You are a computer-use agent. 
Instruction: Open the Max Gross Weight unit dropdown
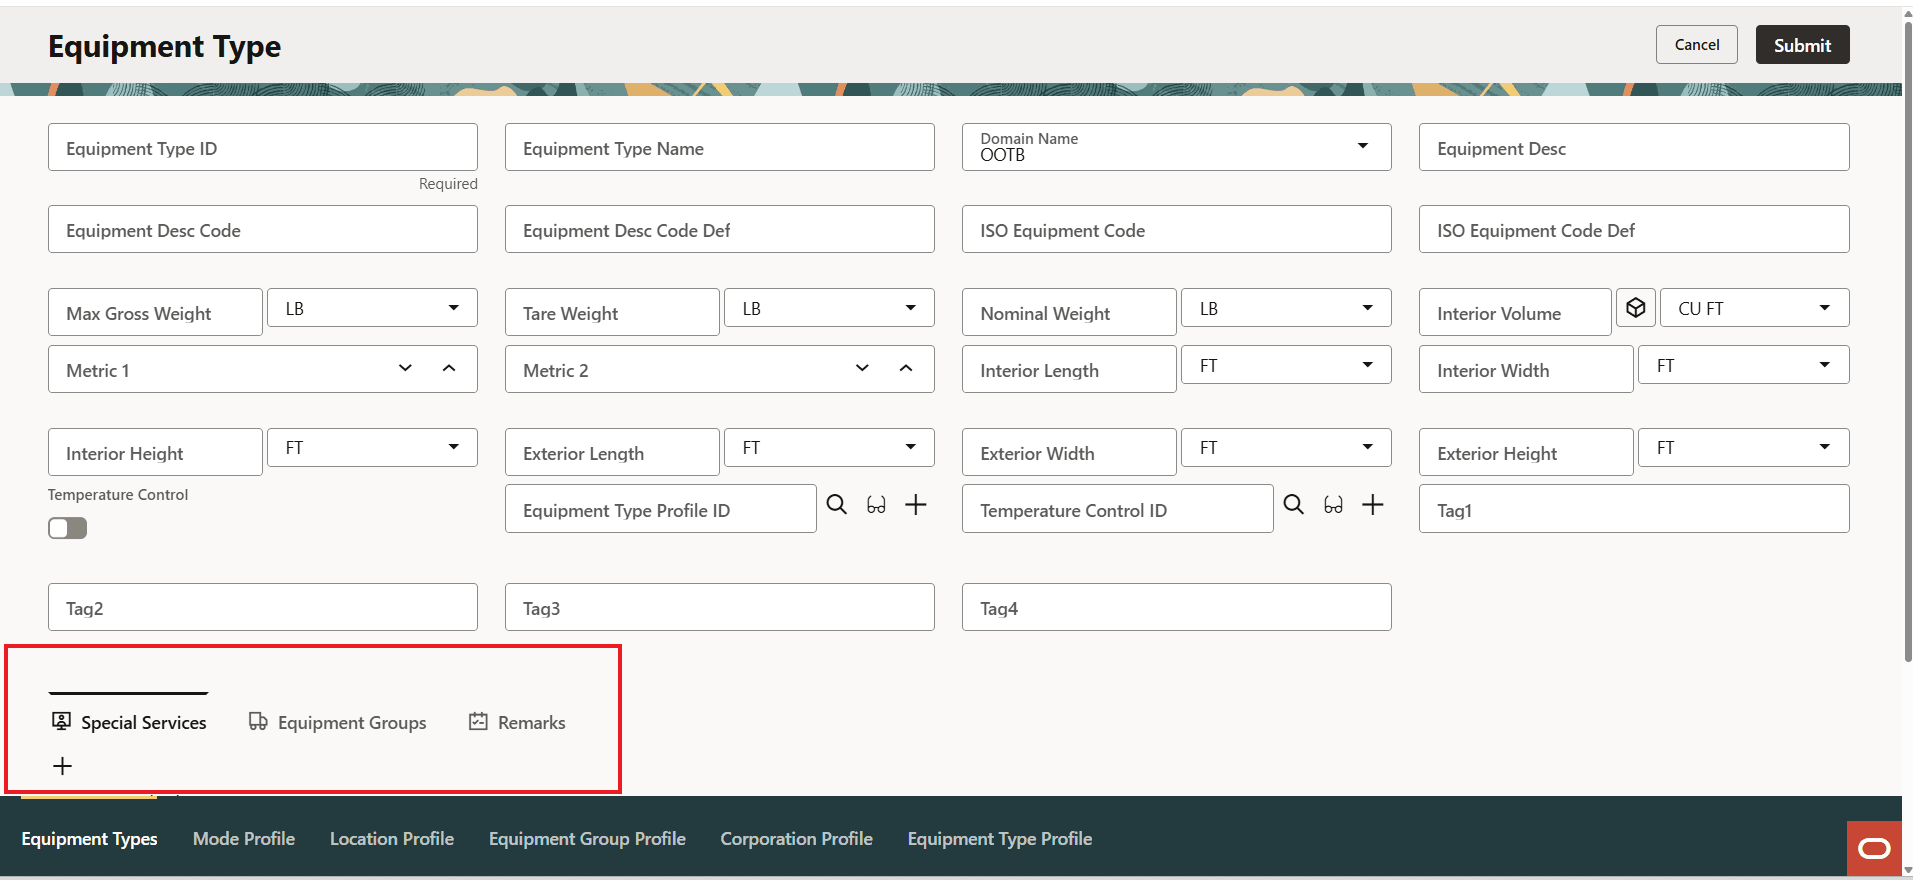tap(372, 308)
